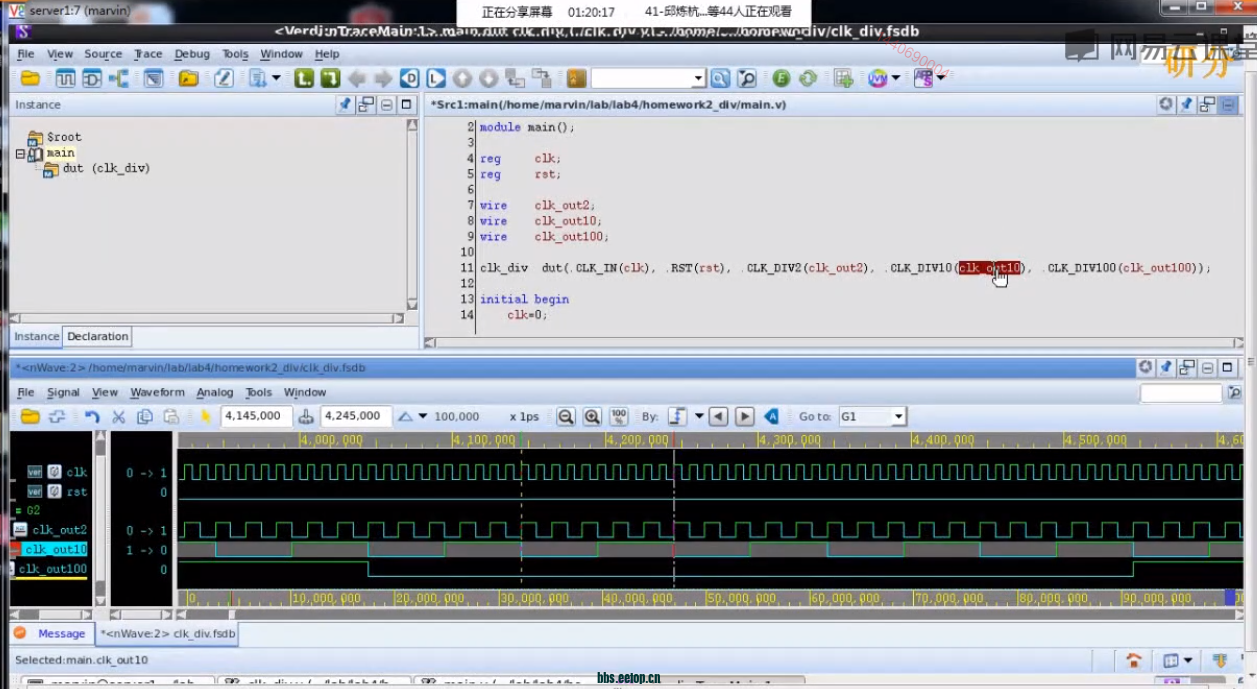Open new schematic window icon
This screenshot has width=1257, height=689.
[91, 78]
